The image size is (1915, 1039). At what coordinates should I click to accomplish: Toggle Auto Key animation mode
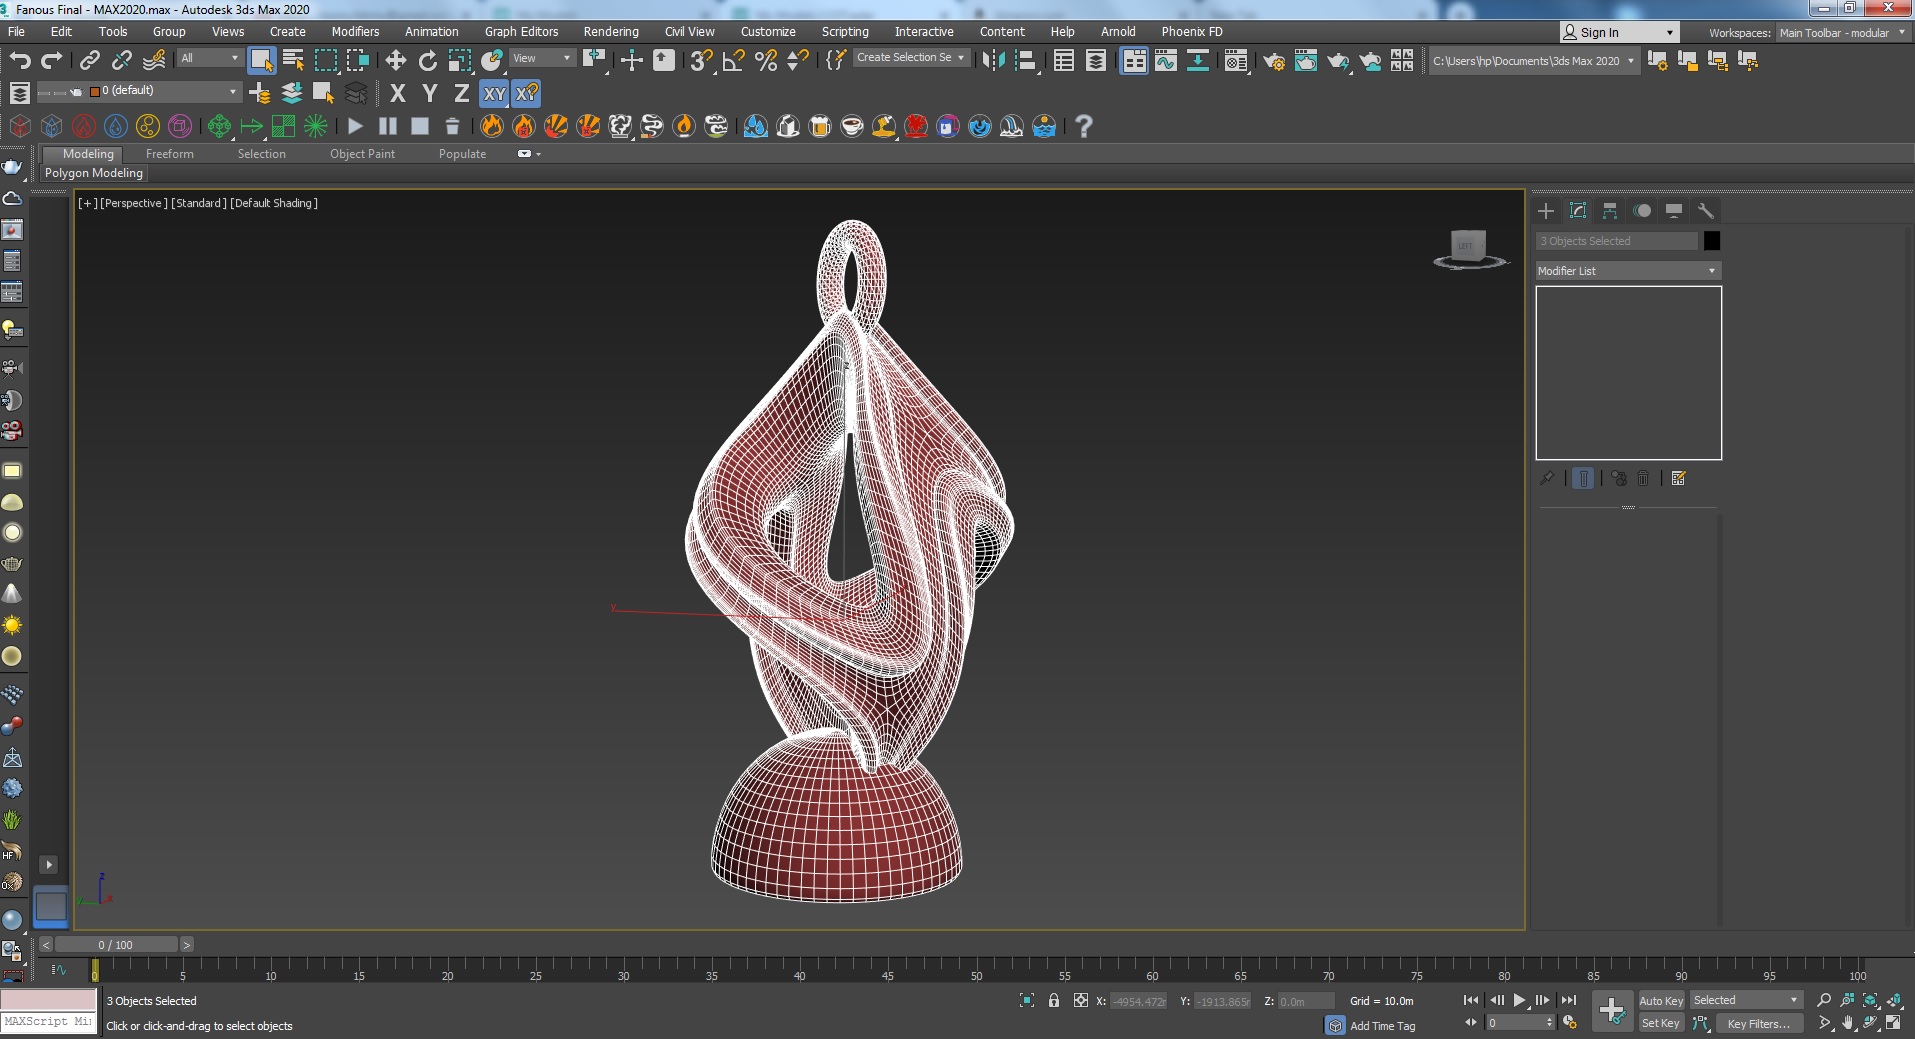tap(1660, 1001)
